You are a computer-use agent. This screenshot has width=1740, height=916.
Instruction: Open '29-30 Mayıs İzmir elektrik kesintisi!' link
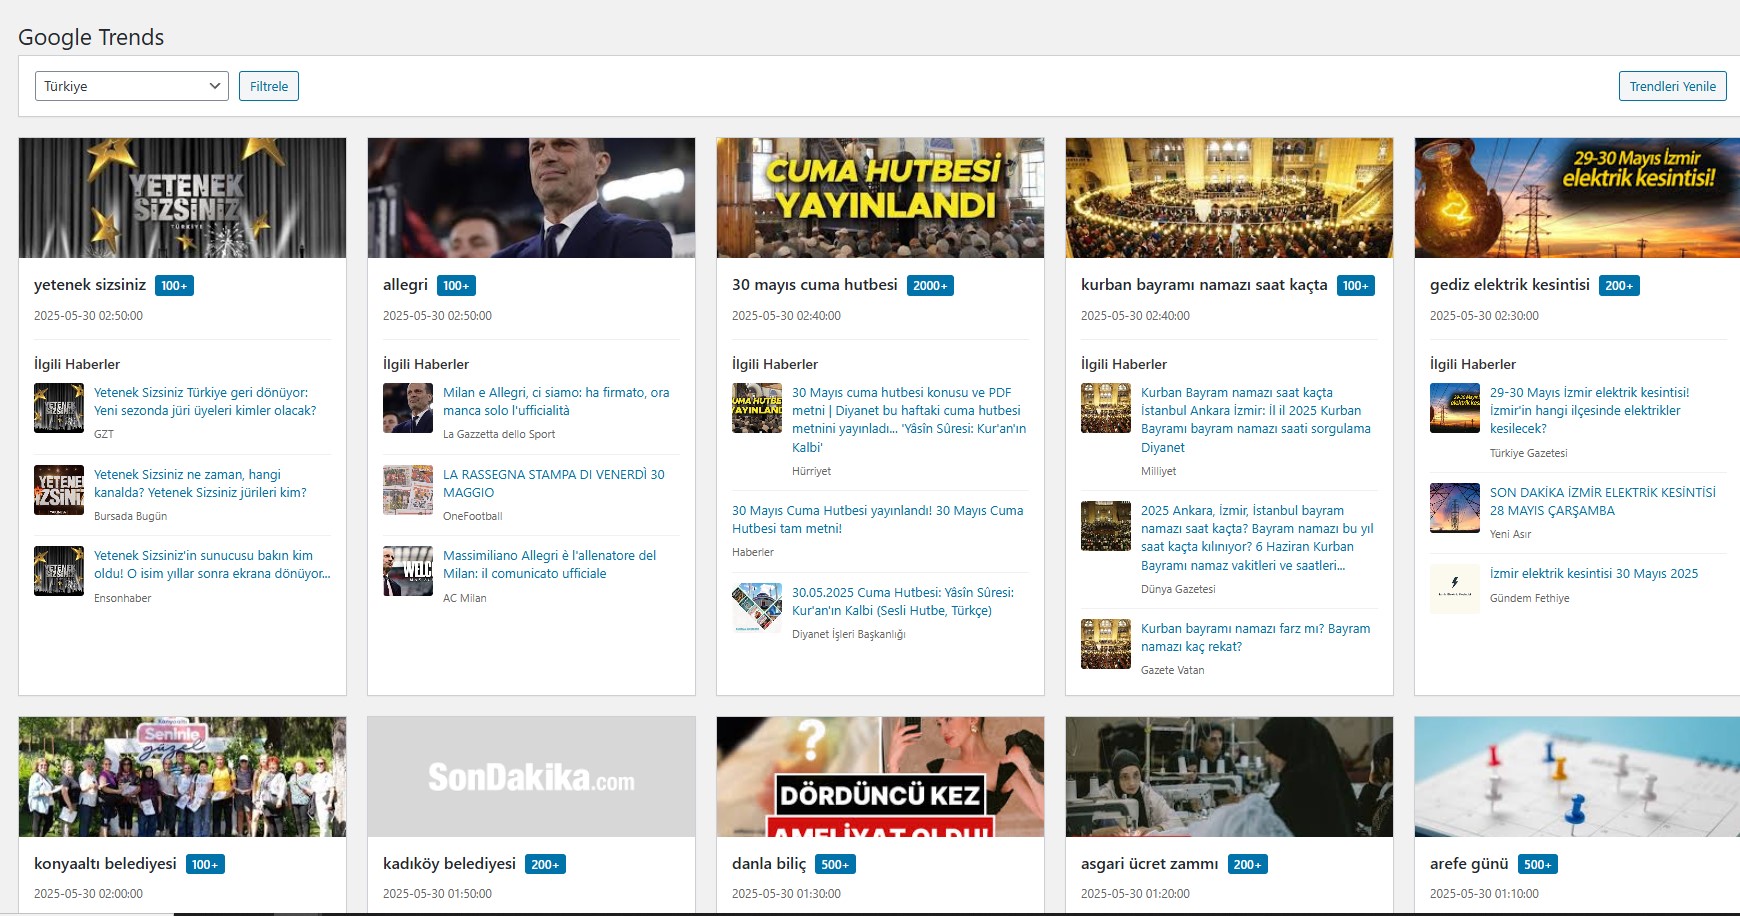pyautogui.click(x=1590, y=411)
